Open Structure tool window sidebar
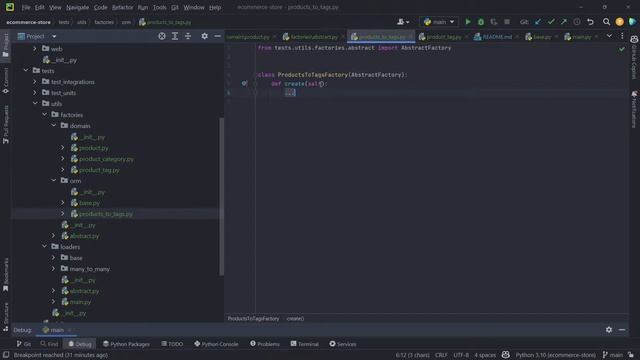Viewport: 640px width, 360px height. [x=5, y=317]
